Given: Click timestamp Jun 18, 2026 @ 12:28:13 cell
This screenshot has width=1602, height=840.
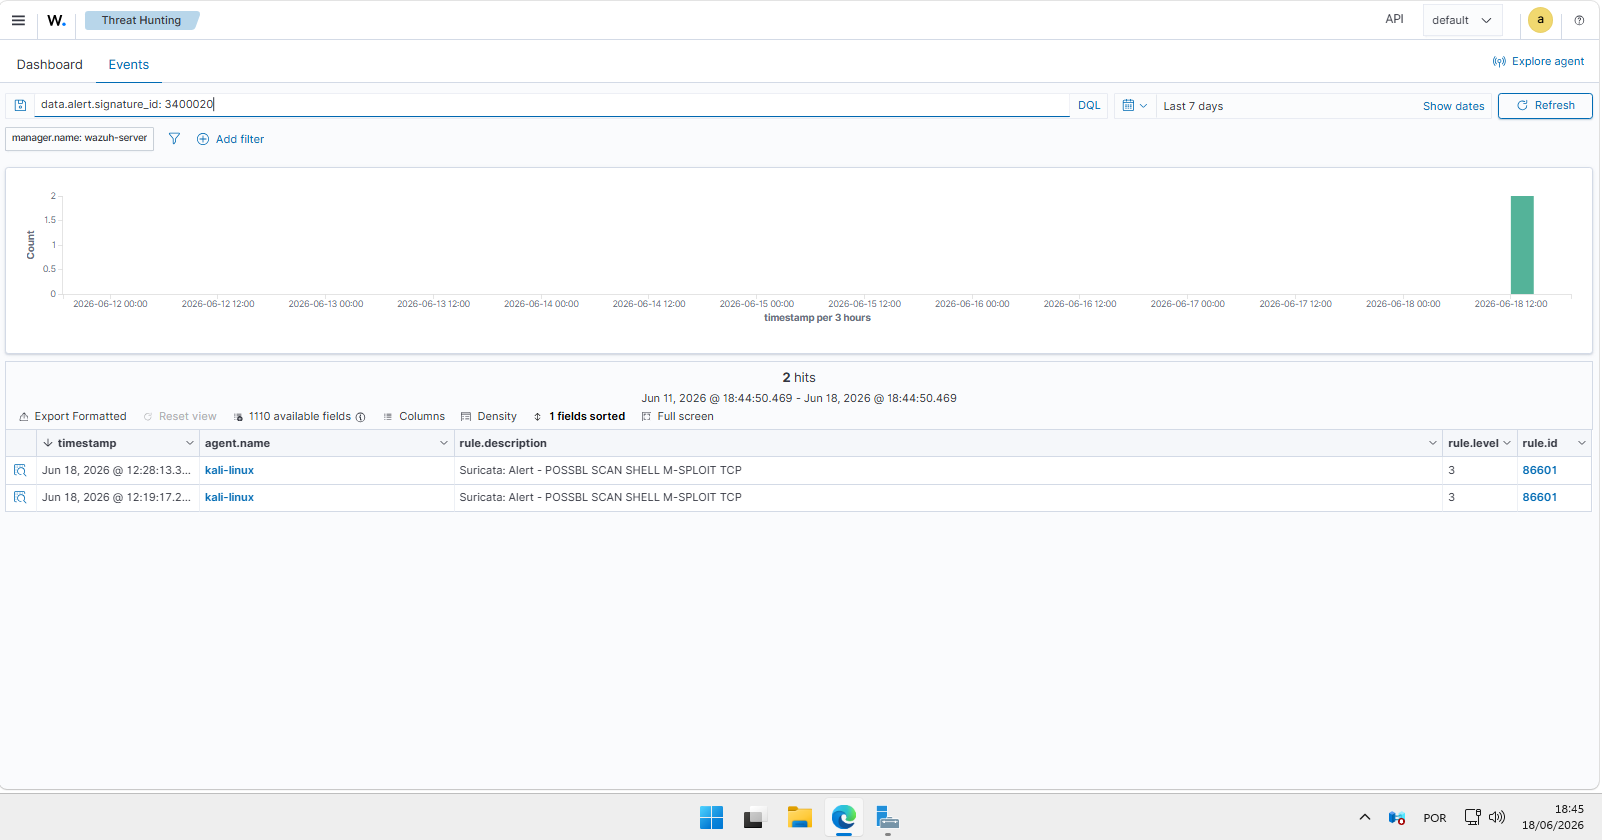Looking at the screenshot, I should (x=116, y=470).
